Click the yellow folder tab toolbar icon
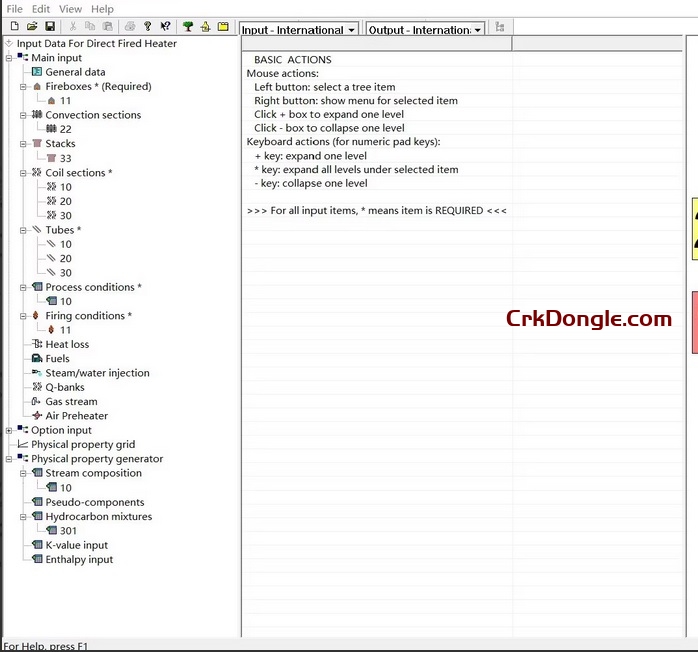The width and height of the screenshot is (698, 652). point(223,26)
